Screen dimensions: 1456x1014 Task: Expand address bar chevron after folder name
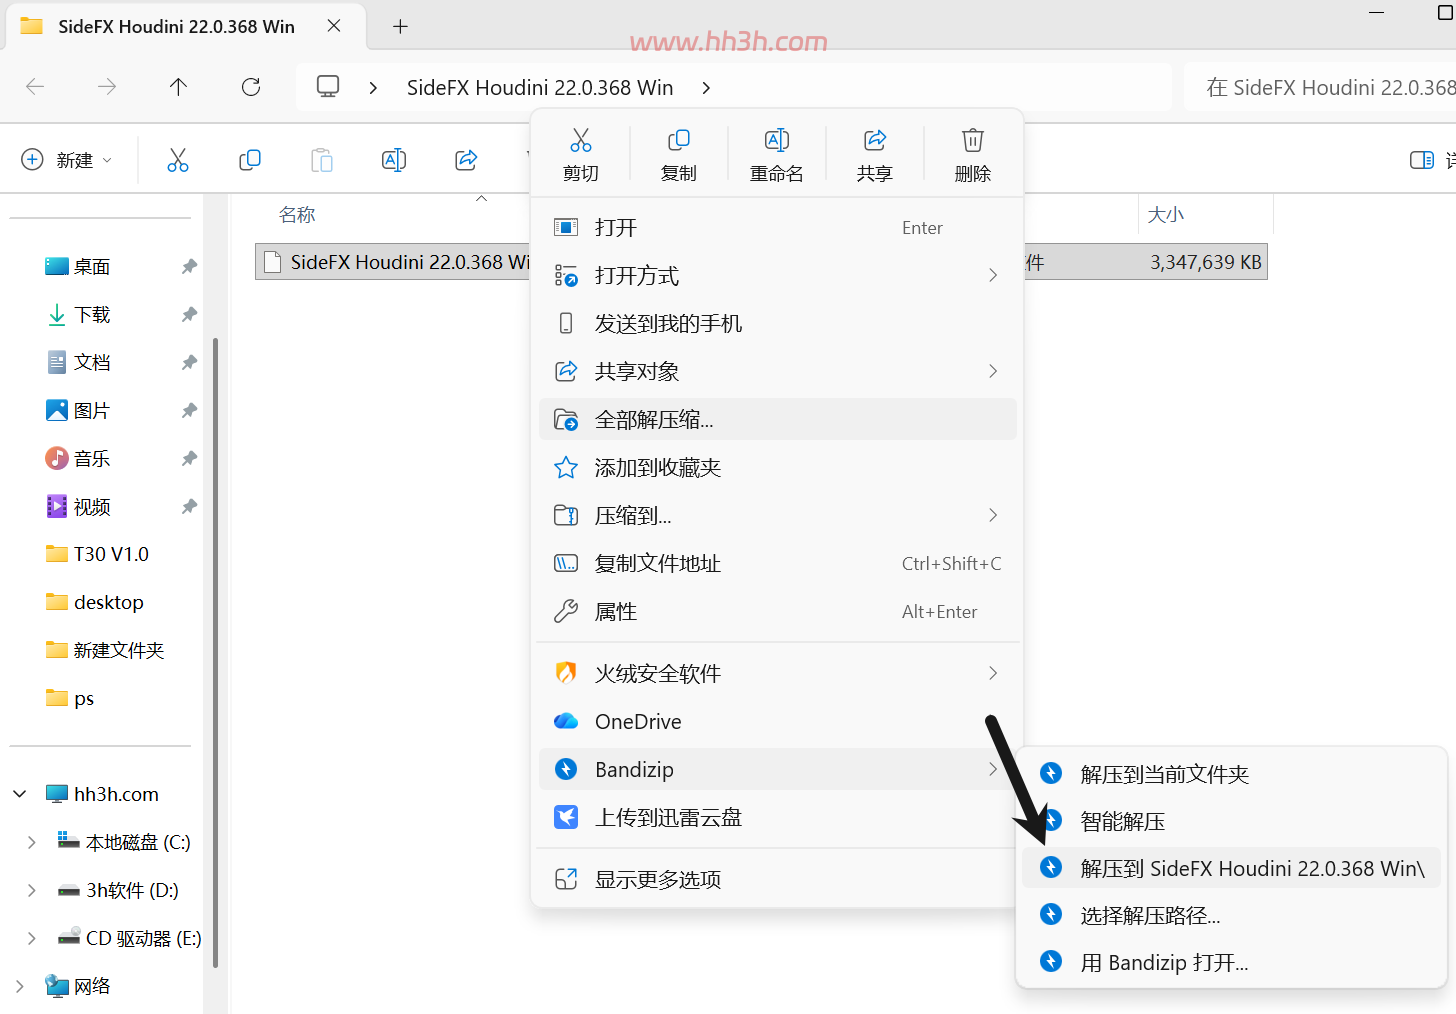tap(706, 88)
